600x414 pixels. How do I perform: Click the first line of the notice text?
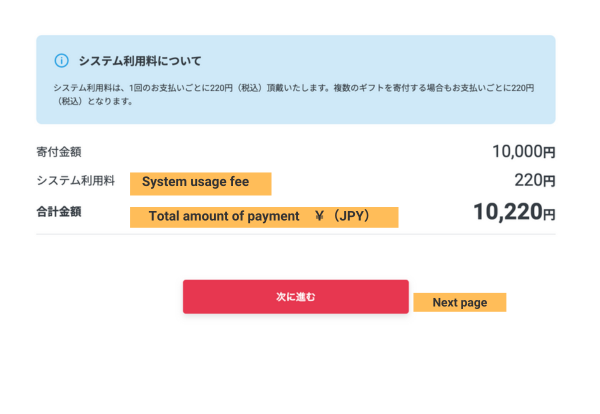(290, 88)
